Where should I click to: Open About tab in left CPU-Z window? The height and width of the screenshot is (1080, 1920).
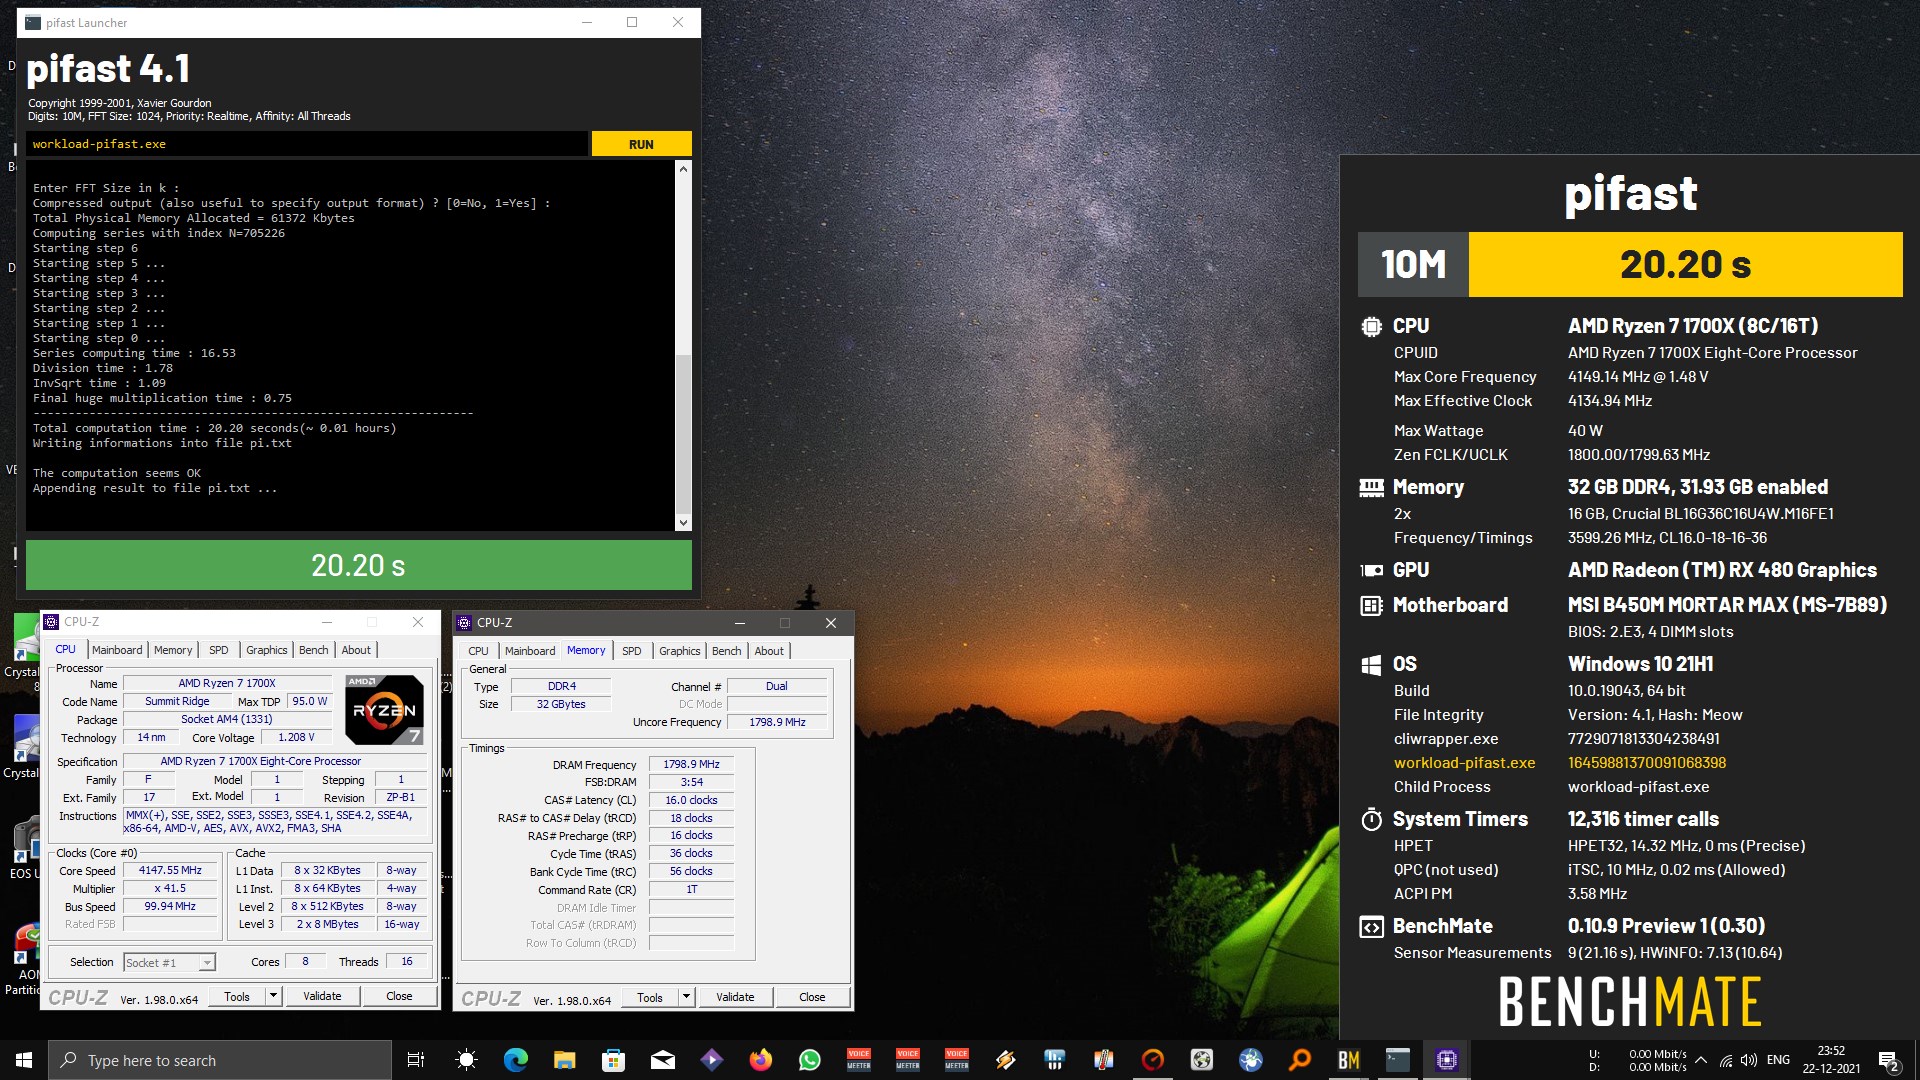[x=356, y=650]
